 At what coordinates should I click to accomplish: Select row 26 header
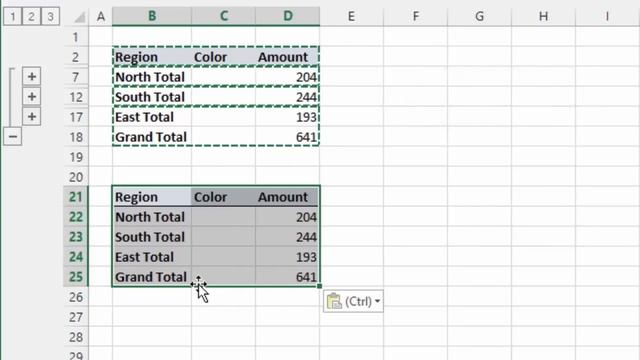[x=76, y=297]
